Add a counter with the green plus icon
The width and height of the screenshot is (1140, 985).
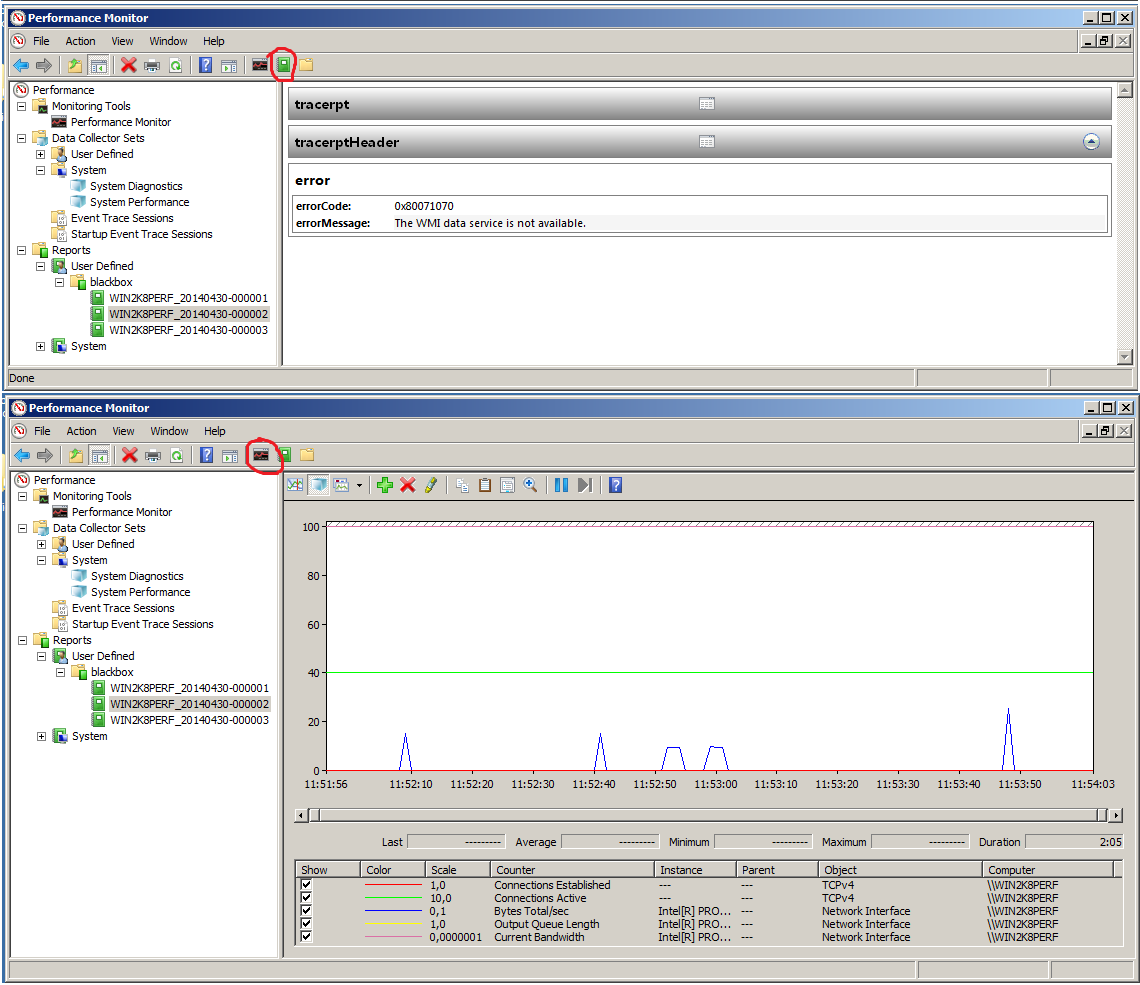[385, 485]
